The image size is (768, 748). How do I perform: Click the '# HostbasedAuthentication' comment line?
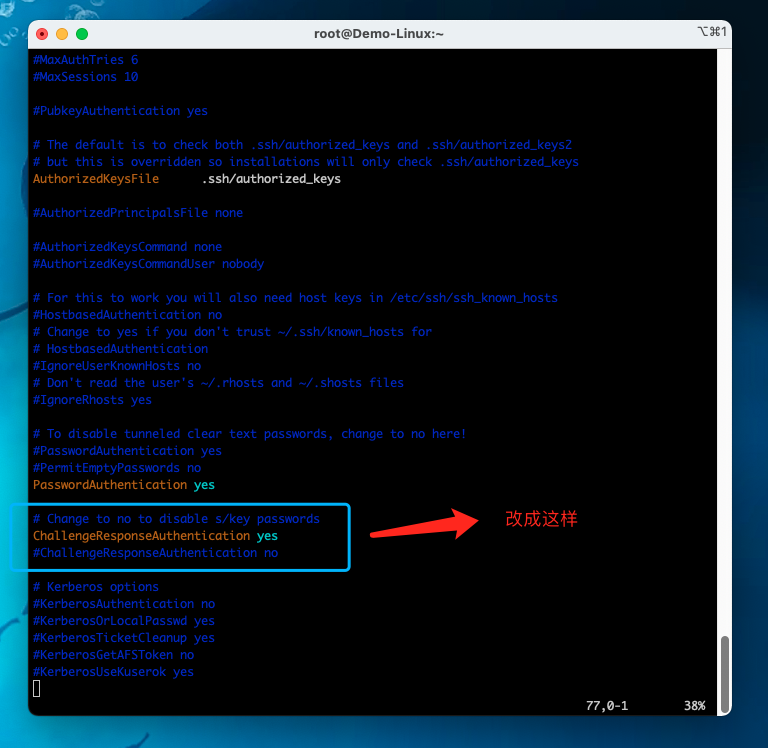coord(120,349)
